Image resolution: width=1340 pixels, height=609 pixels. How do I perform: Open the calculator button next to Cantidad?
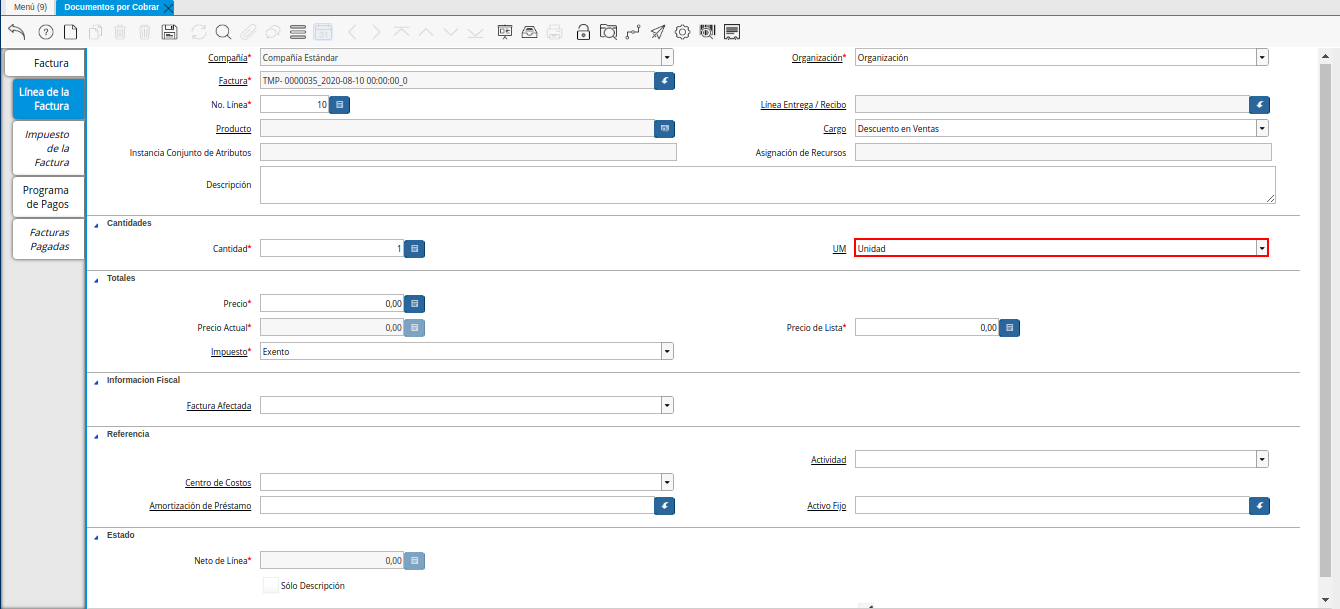click(x=415, y=248)
